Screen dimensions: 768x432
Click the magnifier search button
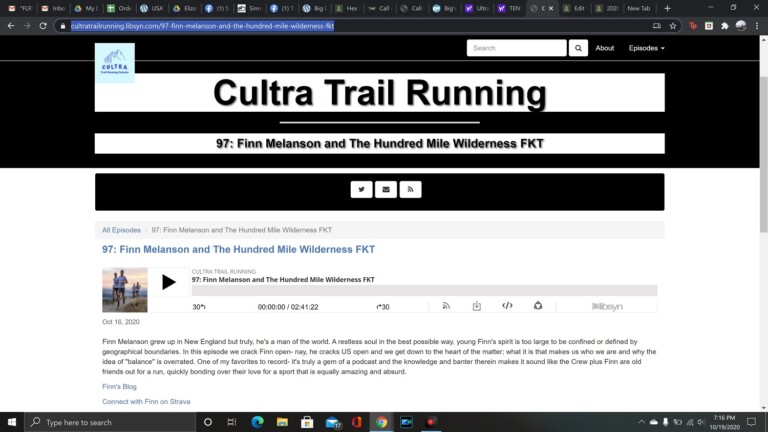[x=579, y=48]
